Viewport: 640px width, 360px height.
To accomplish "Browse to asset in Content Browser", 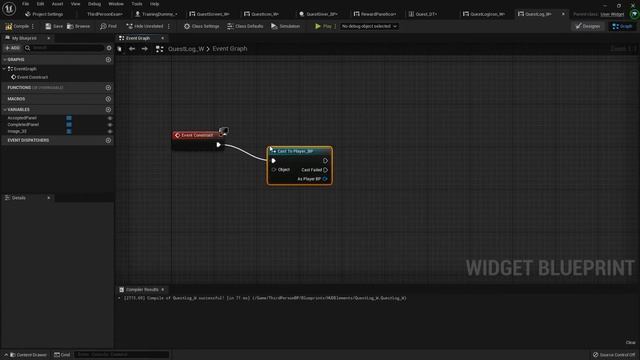I will pyautogui.click(x=78, y=26).
